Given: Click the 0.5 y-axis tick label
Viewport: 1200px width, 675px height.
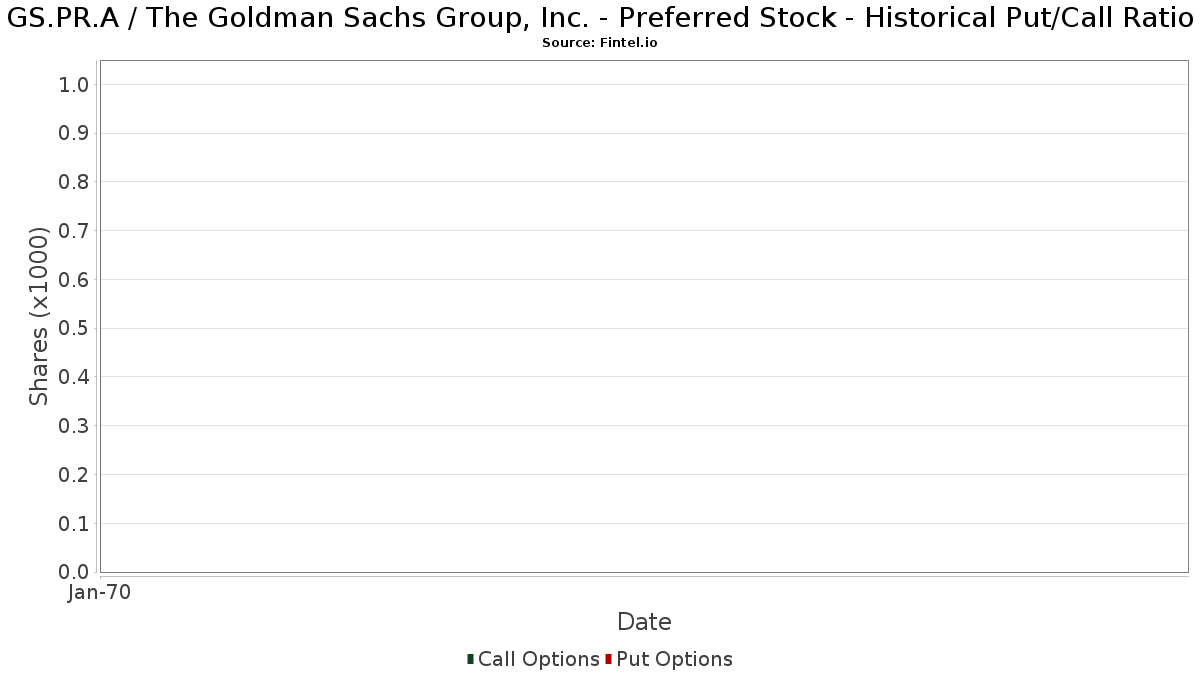Looking at the screenshot, I should tap(75, 329).
